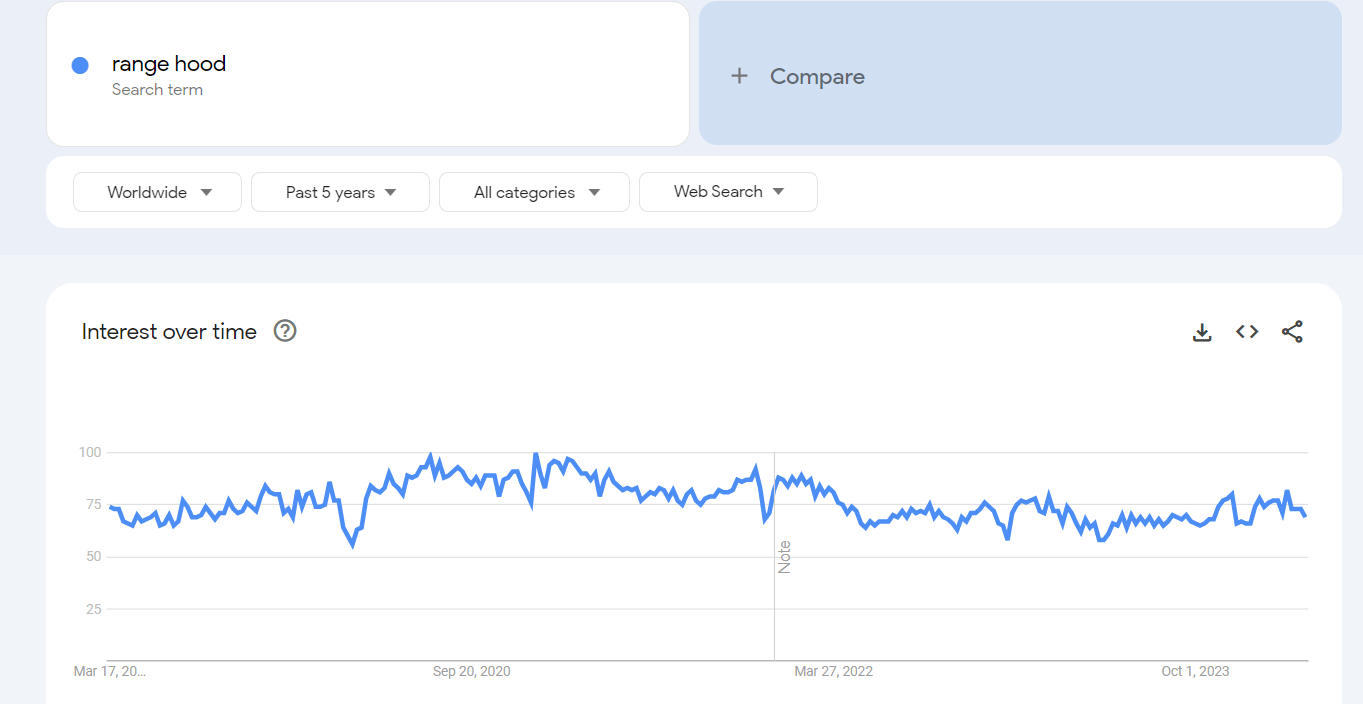Open the Interest over time help icon
The width and height of the screenshot is (1363, 704).
click(285, 331)
